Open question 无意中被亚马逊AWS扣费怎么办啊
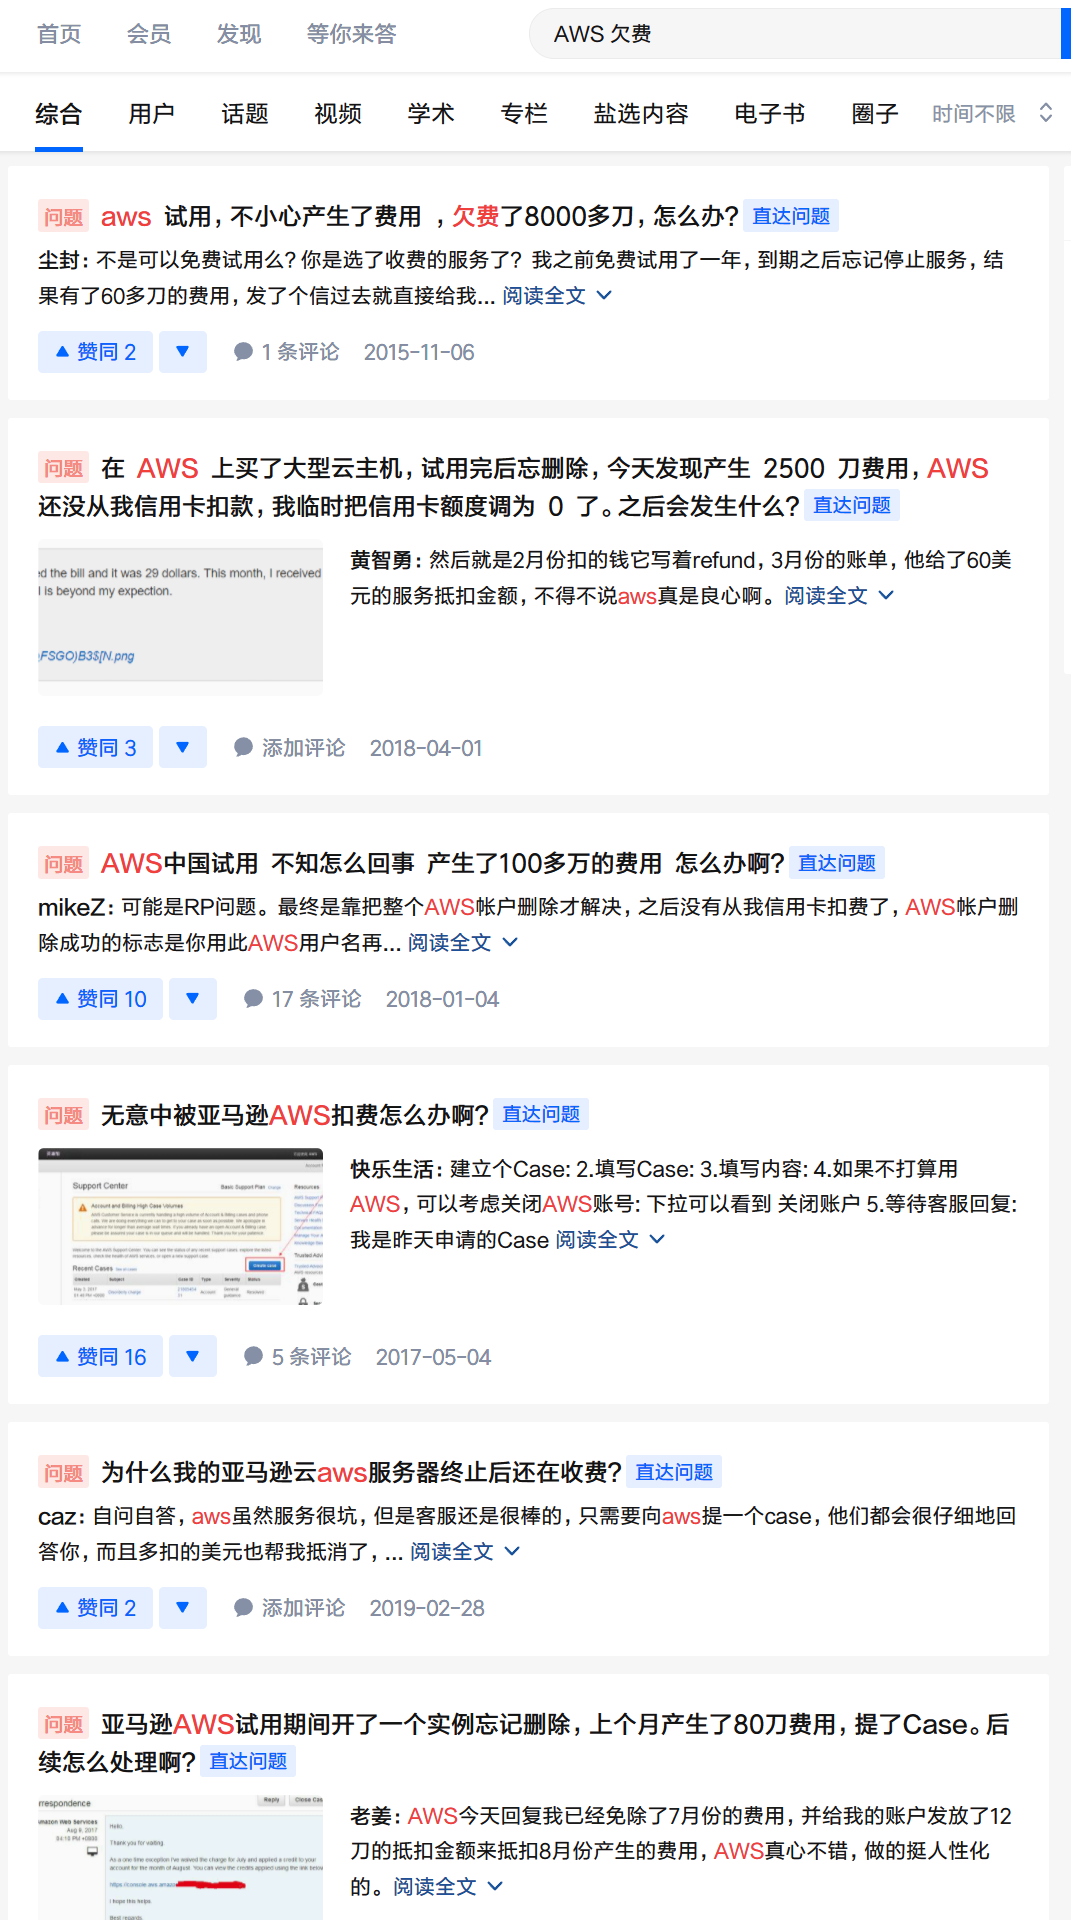The height and width of the screenshot is (1920, 1071). click(x=294, y=1114)
